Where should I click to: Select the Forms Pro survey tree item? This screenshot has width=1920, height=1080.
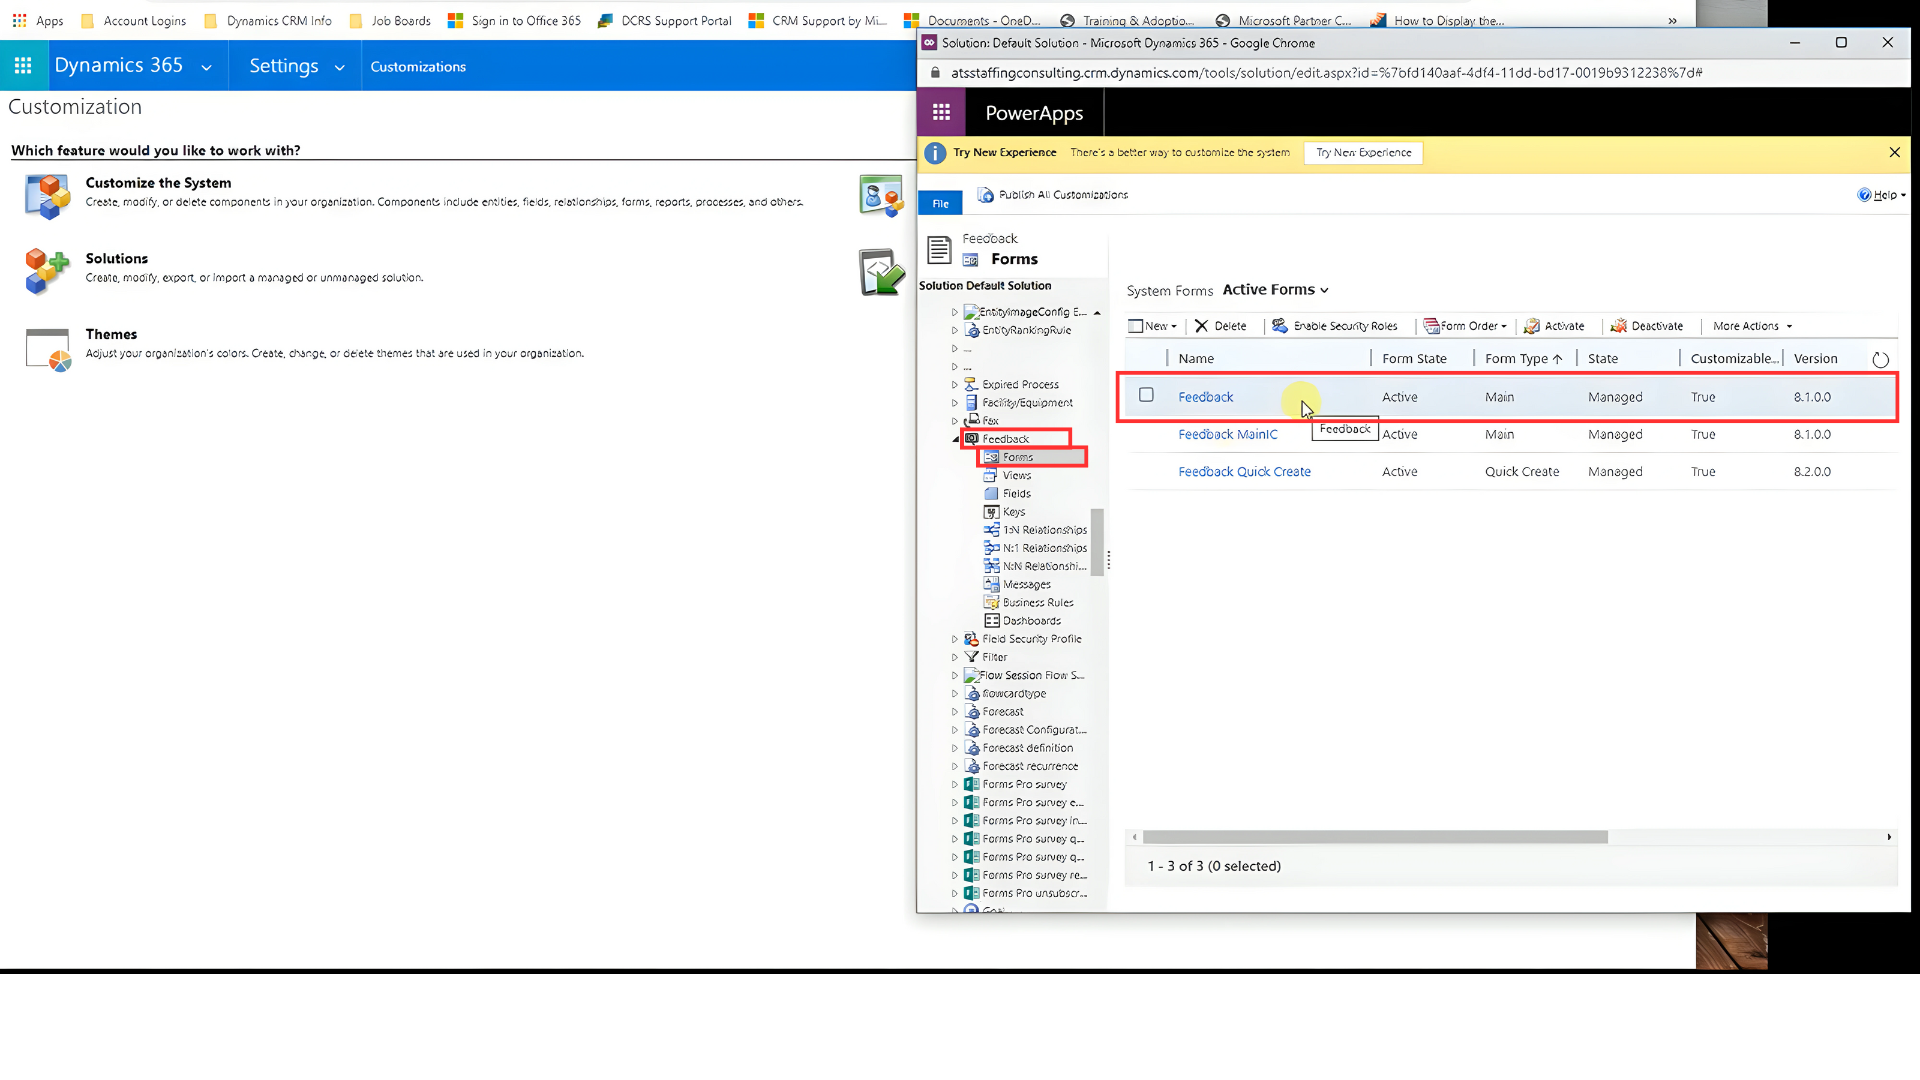click(1024, 785)
